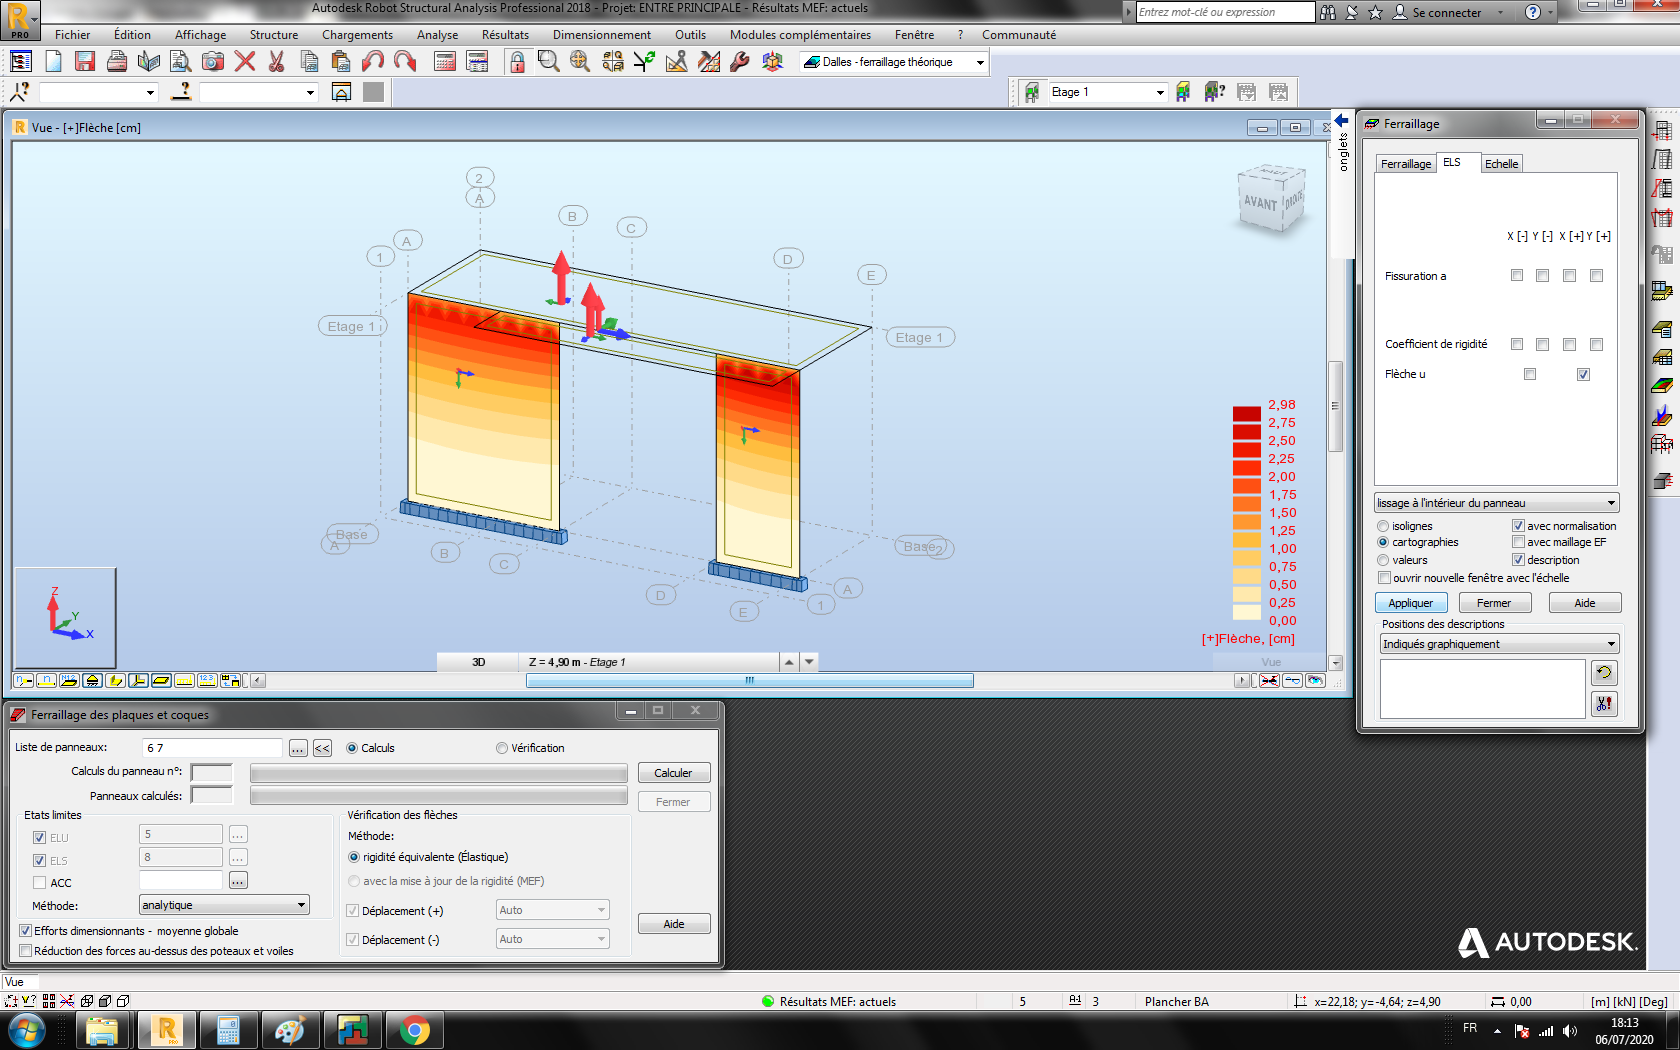The width and height of the screenshot is (1680, 1050).
Task: Check Flèche u under X[-] column
Action: pos(1530,374)
